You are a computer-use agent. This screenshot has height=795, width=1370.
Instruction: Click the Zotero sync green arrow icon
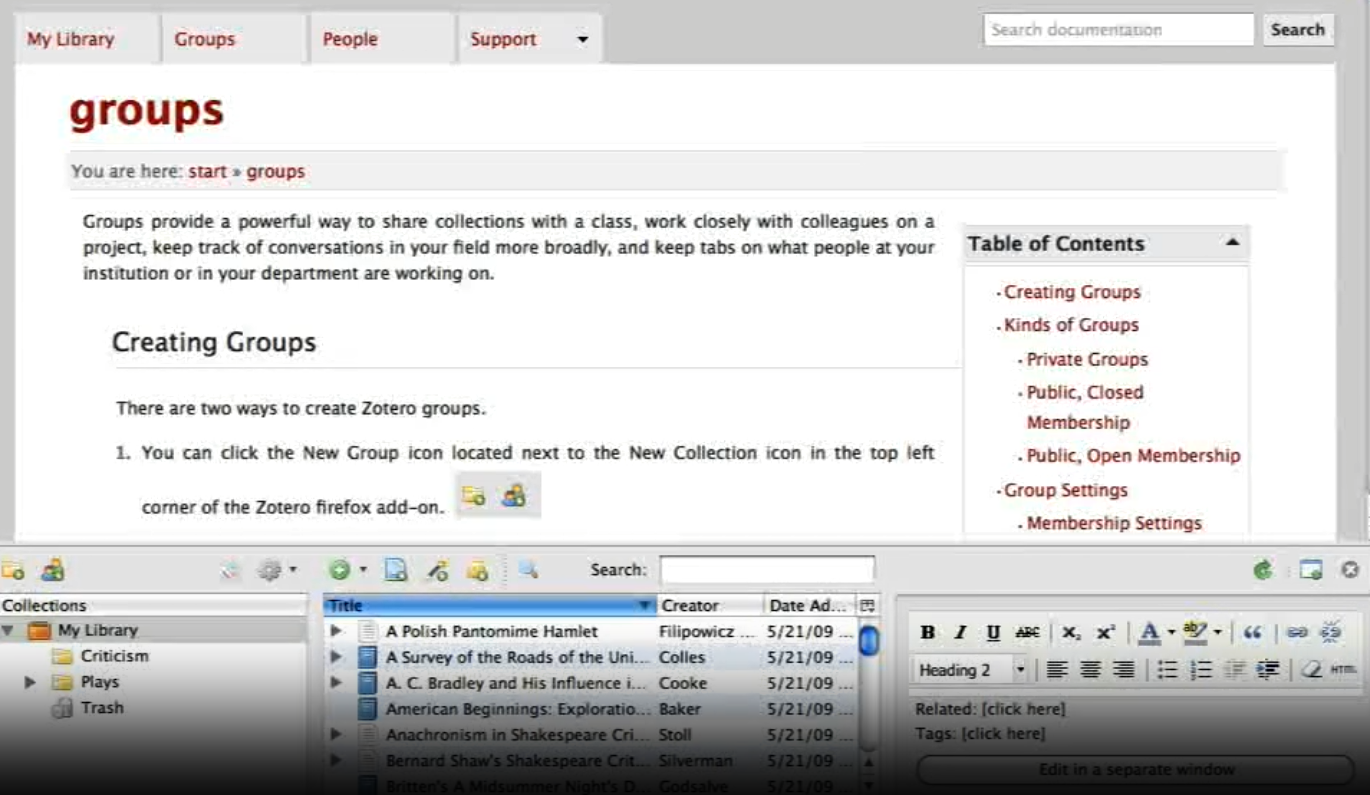point(1263,570)
